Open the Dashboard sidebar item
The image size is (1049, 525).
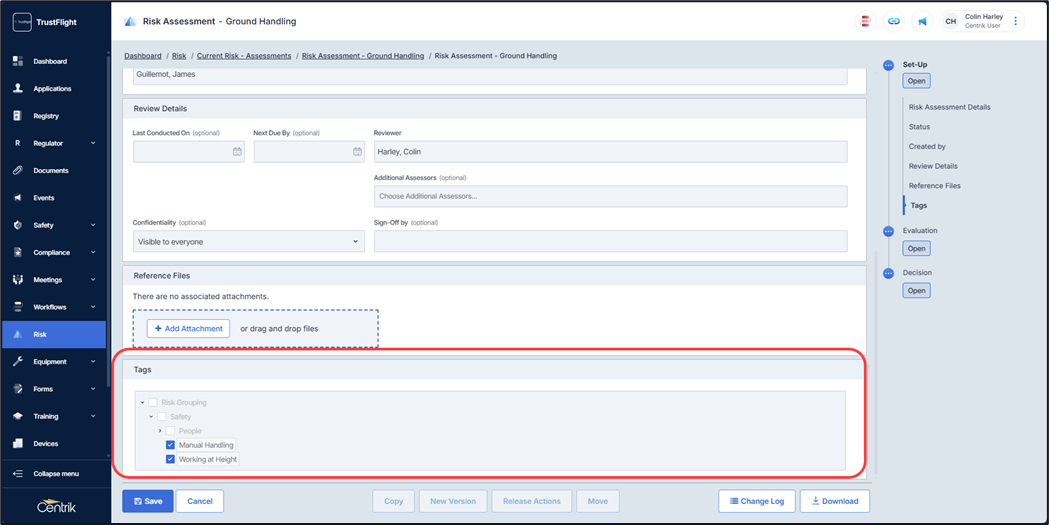(x=50, y=62)
